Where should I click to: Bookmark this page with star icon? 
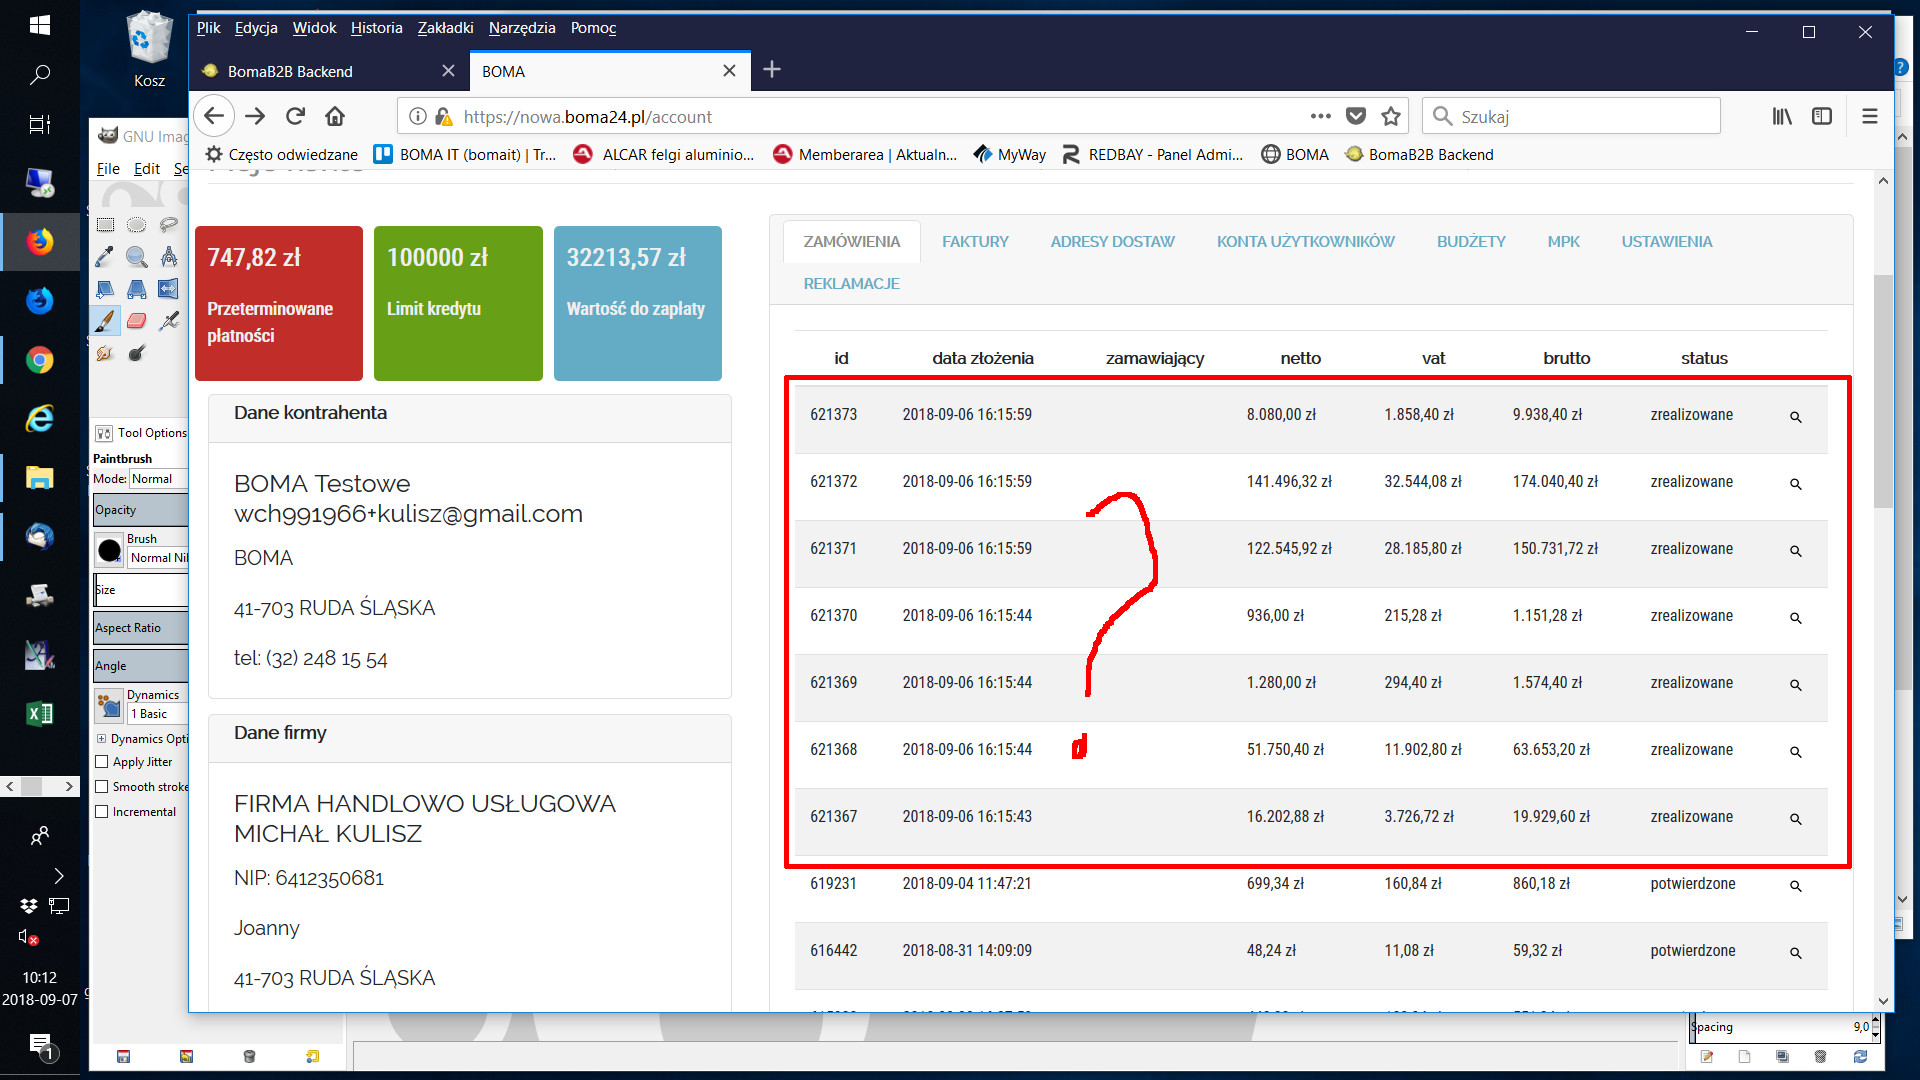[x=1390, y=116]
